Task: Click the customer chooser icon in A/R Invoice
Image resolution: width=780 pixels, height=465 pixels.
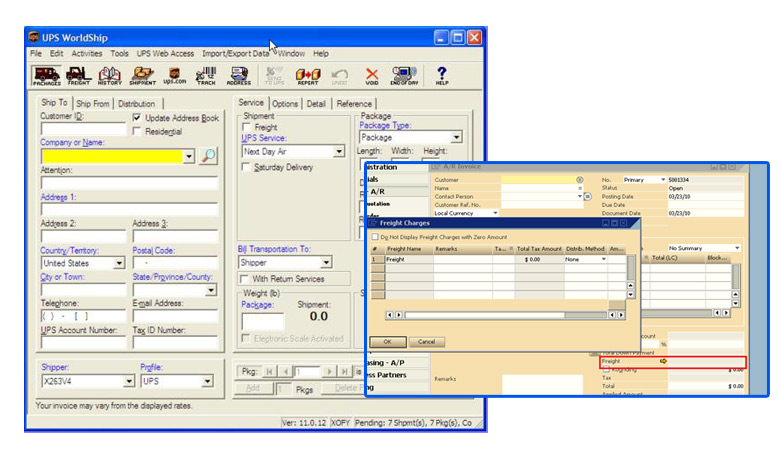Action: click(x=580, y=180)
